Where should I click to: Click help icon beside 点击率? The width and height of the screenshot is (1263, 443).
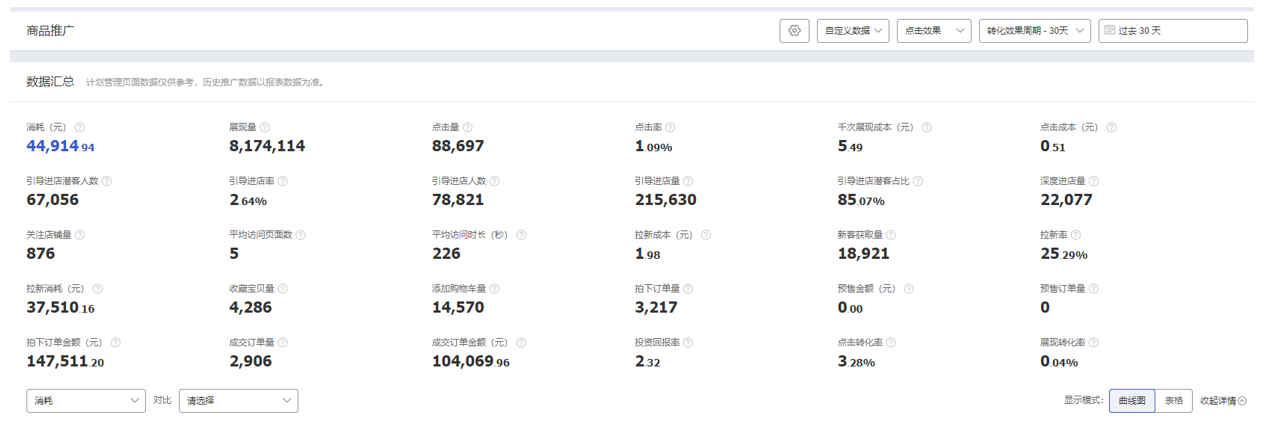[670, 127]
